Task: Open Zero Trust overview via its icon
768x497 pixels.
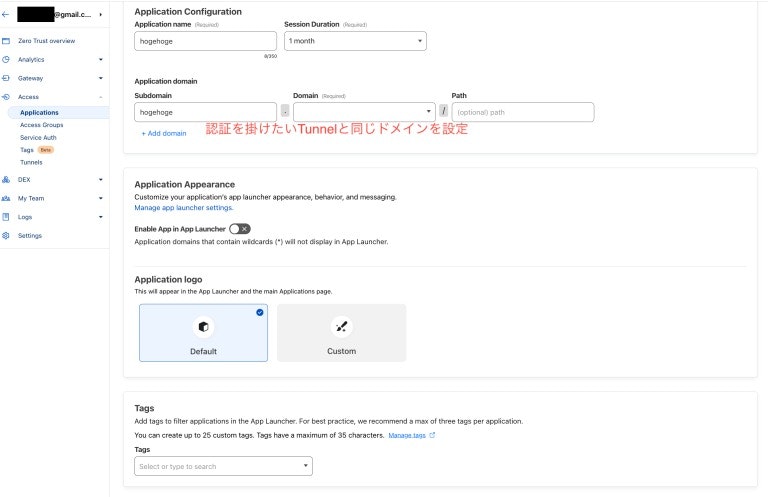Action: [6, 41]
